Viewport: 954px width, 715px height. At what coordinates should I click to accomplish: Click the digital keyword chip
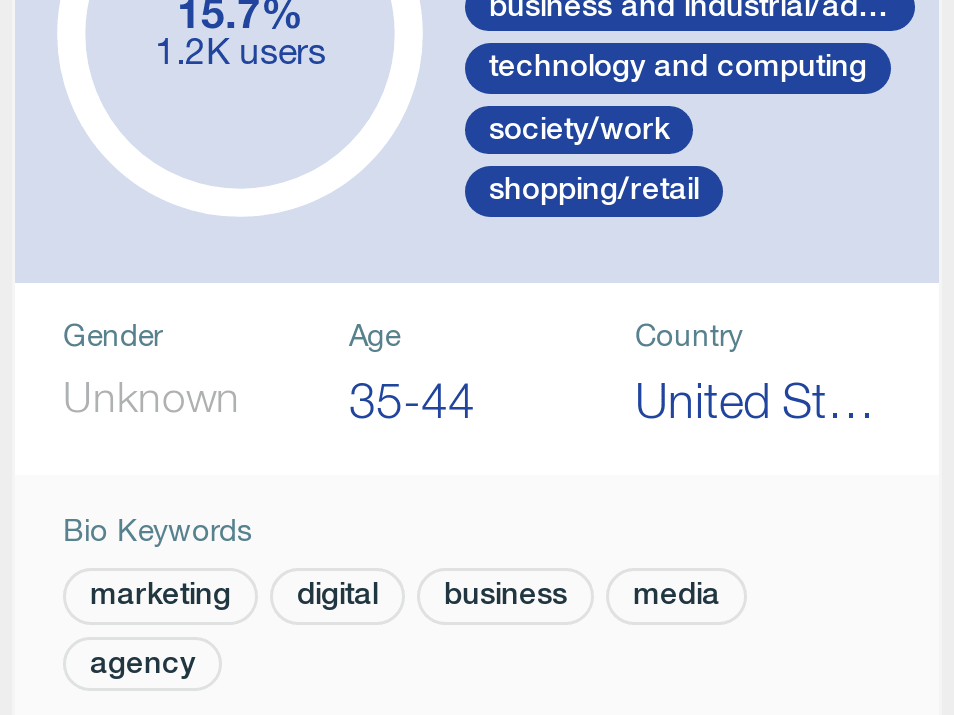[337, 596]
